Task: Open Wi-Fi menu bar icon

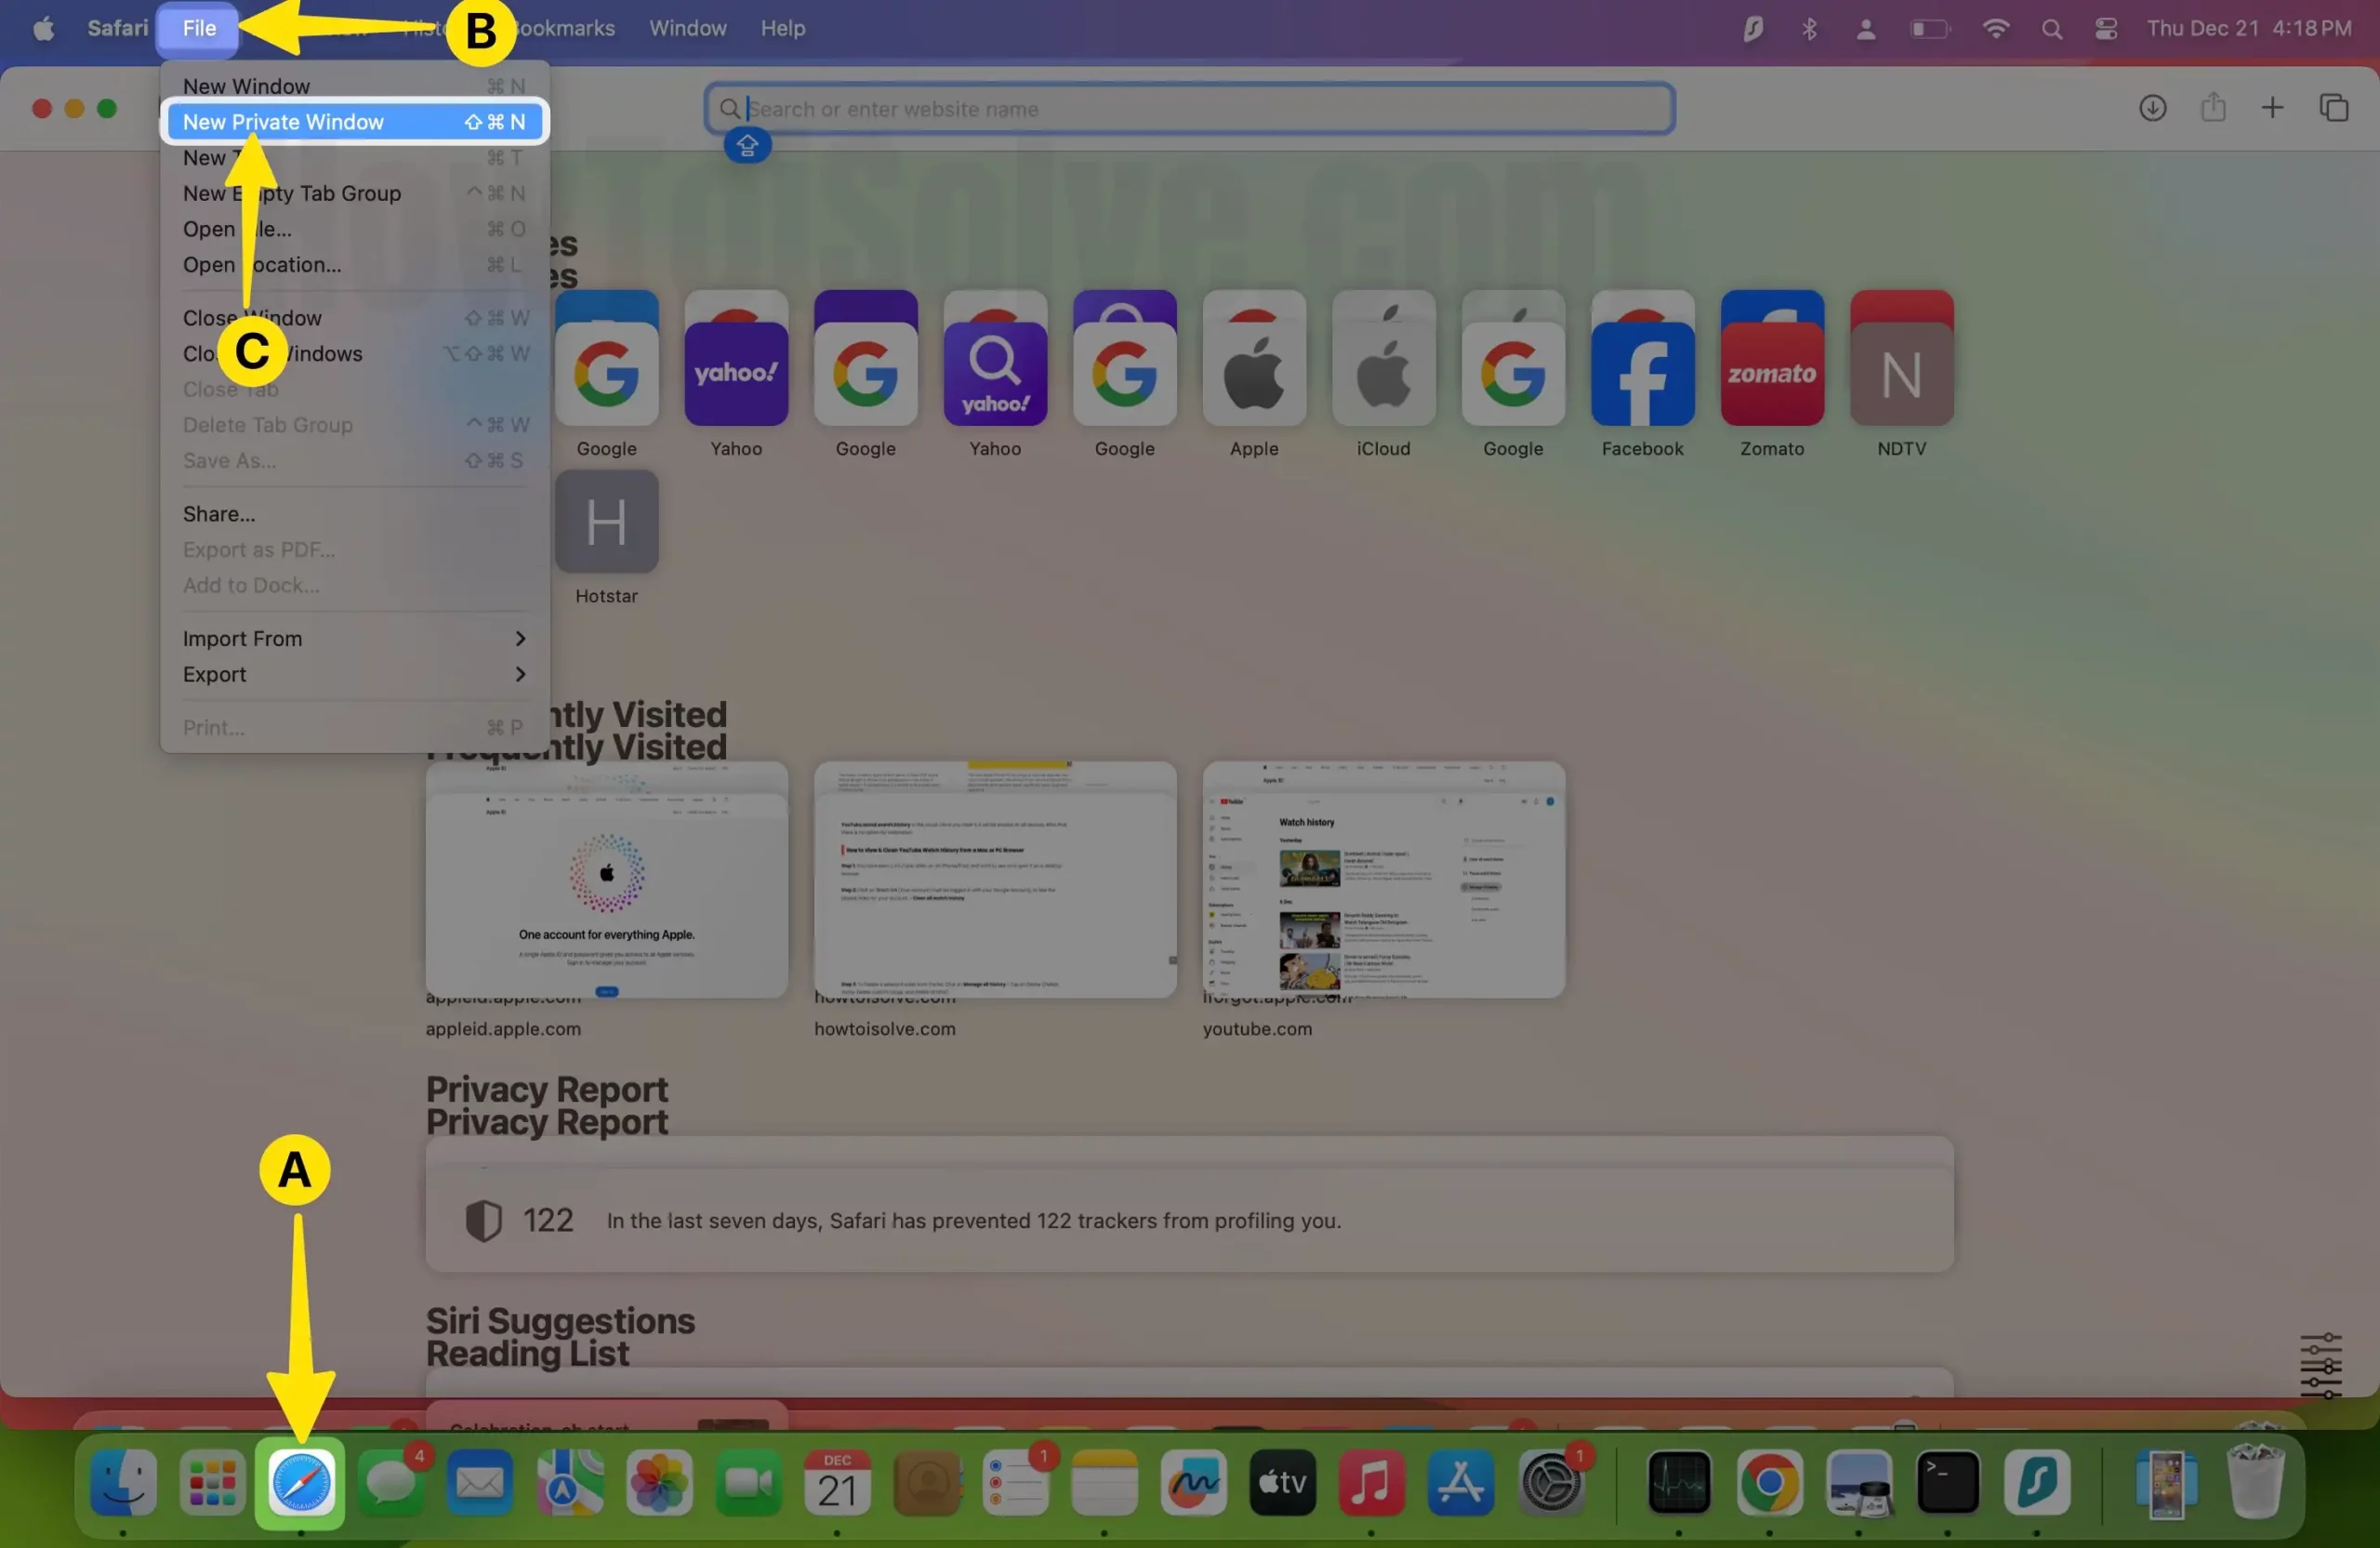Action: (x=1995, y=29)
